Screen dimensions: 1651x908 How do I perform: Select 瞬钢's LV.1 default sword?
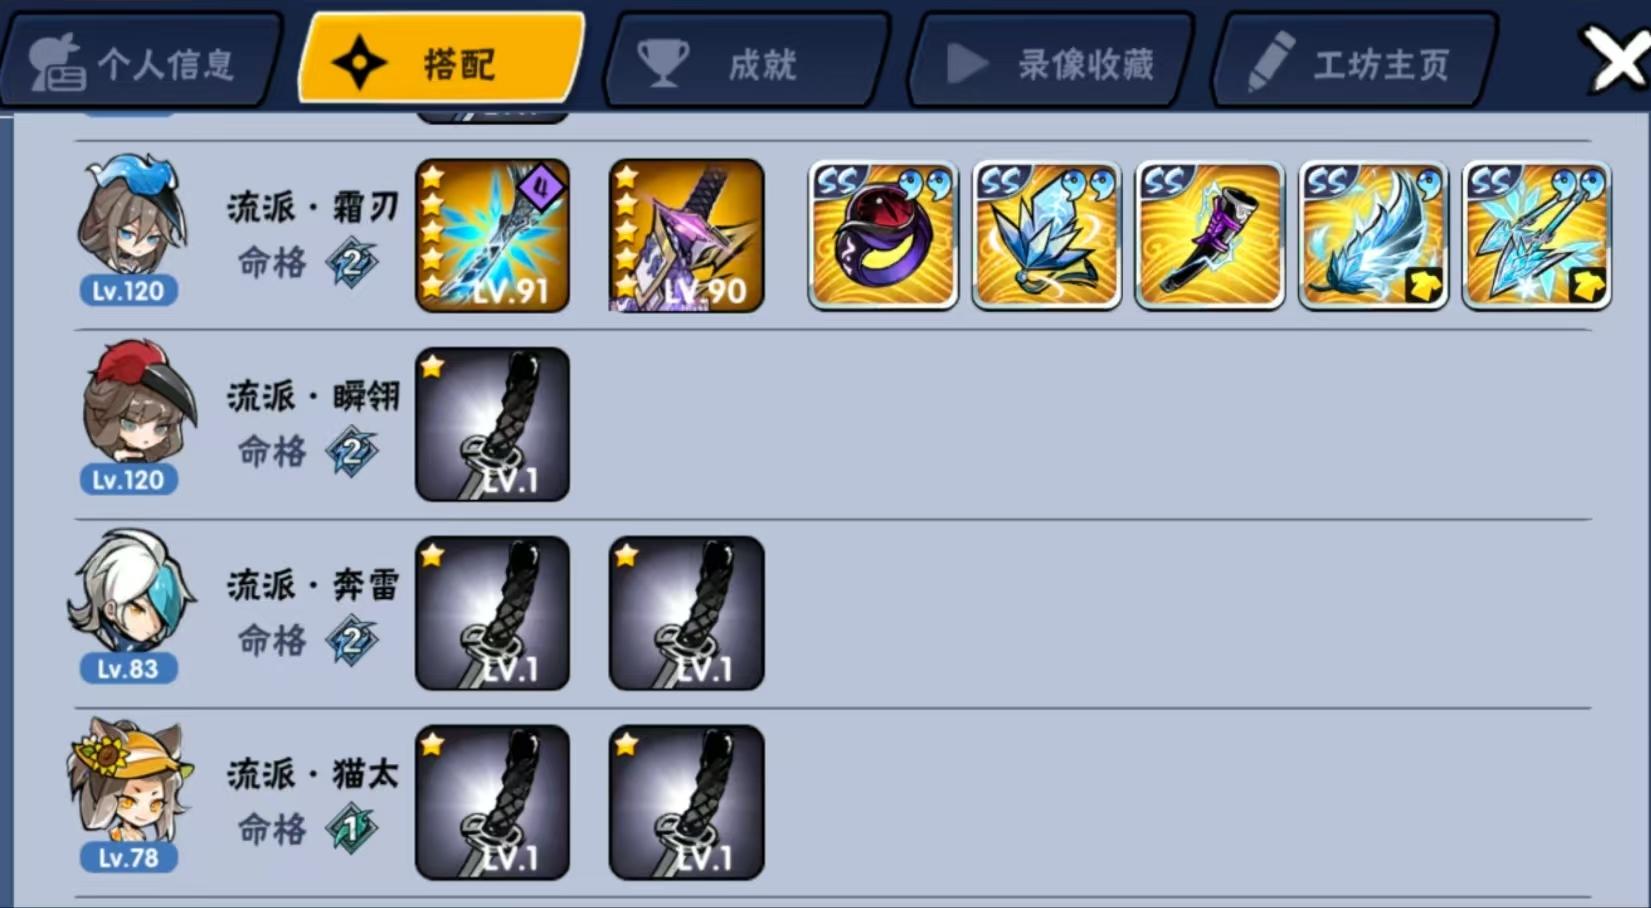pos(492,424)
